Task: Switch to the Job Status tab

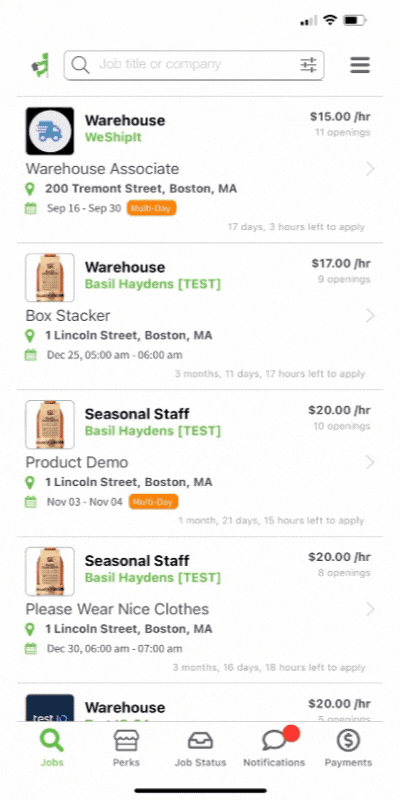Action: point(200,748)
